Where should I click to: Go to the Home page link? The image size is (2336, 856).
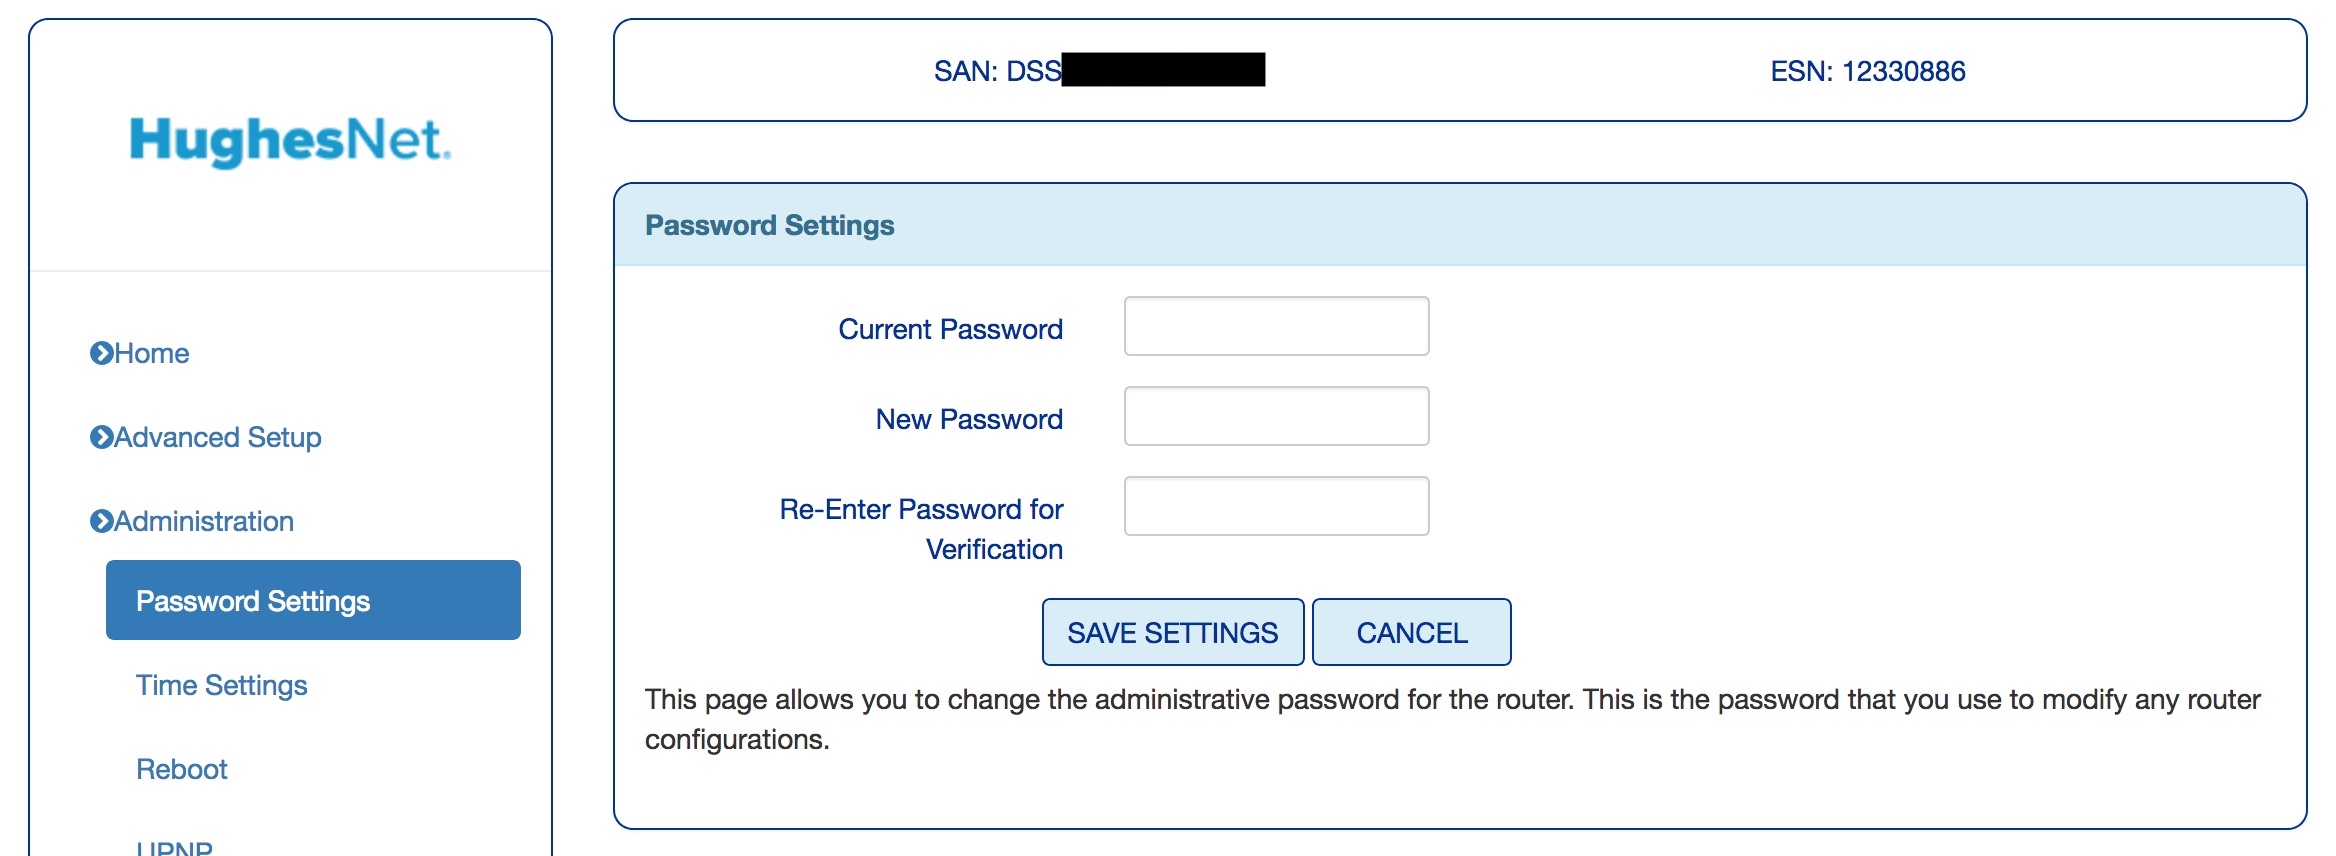pyautogui.click(x=152, y=353)
